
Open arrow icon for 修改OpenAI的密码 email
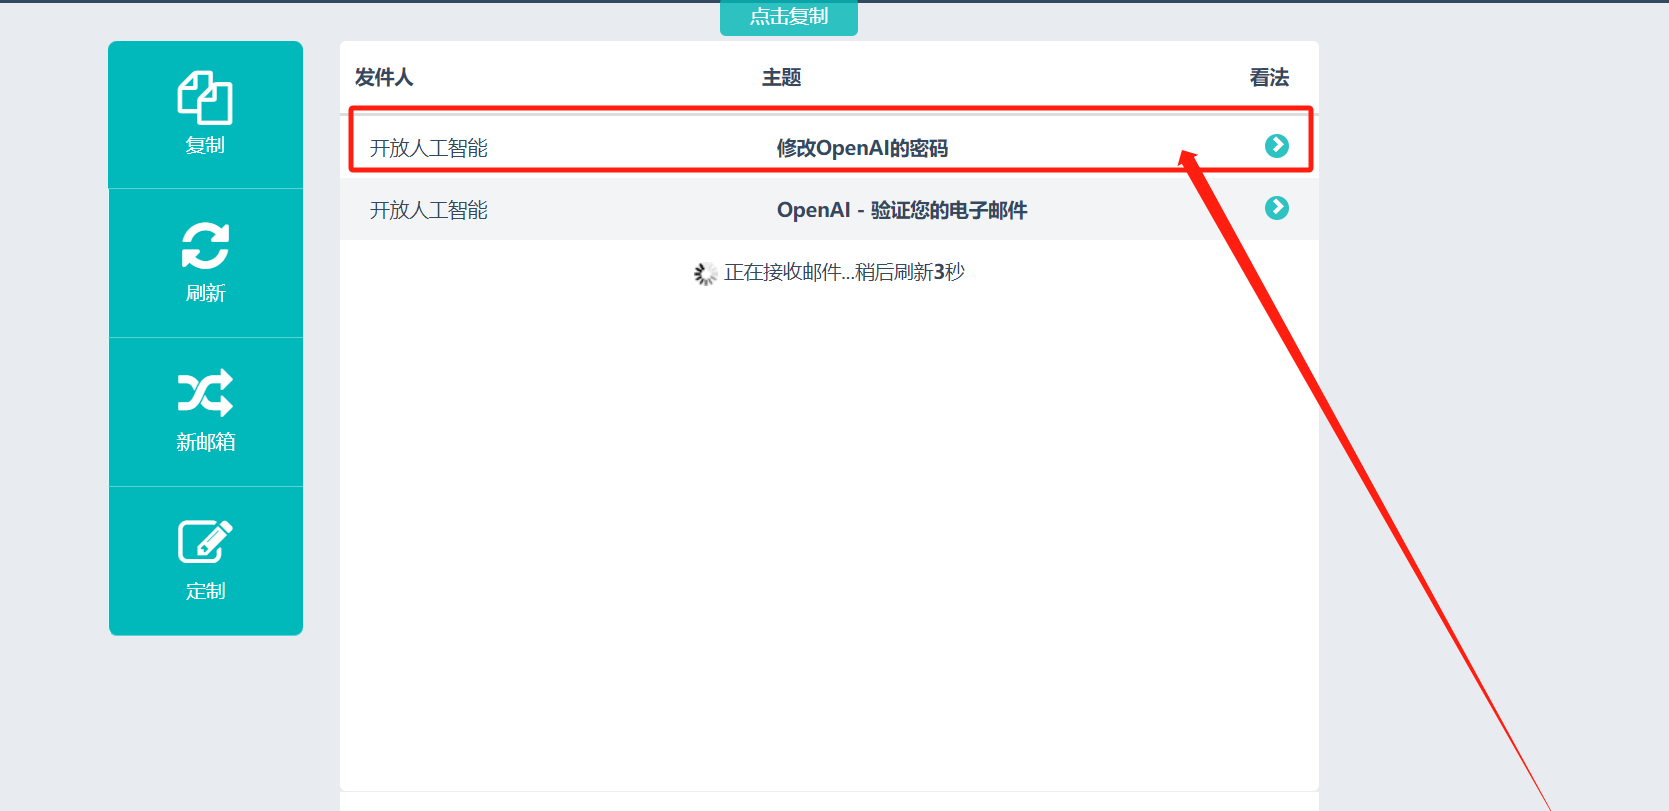tap(1277, 146)
